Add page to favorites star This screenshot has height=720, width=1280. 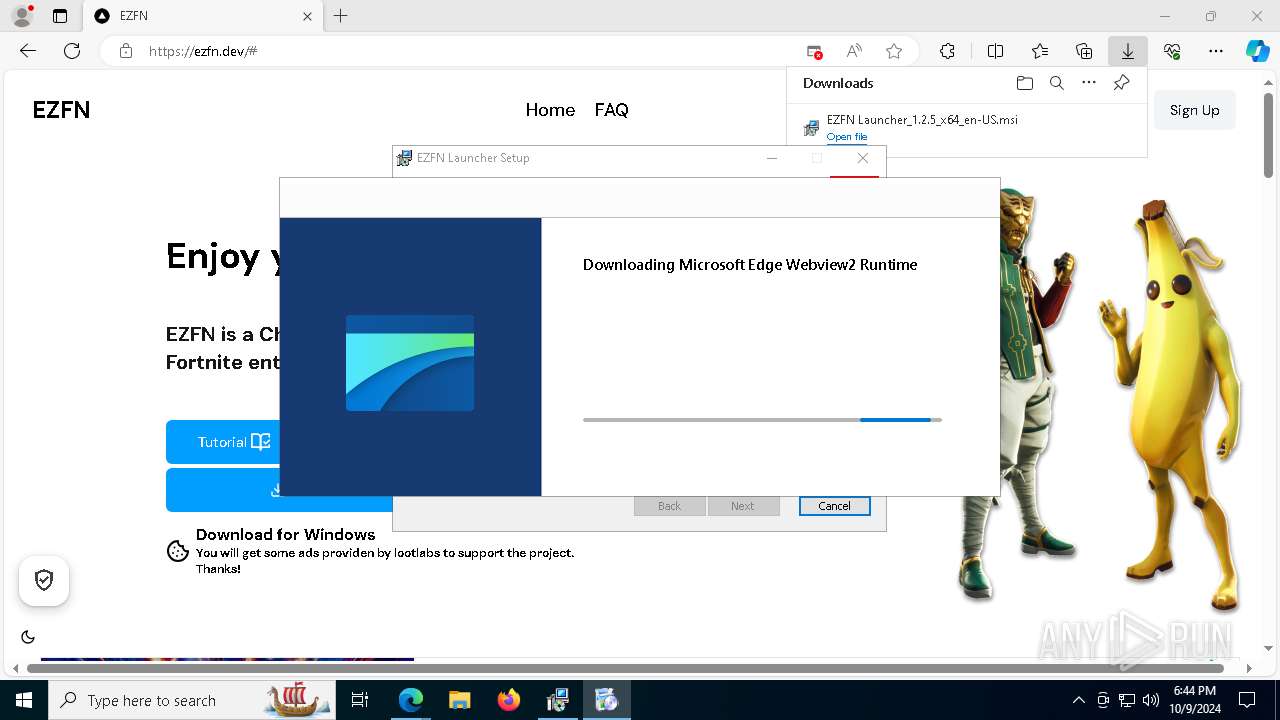pos(894,51)
